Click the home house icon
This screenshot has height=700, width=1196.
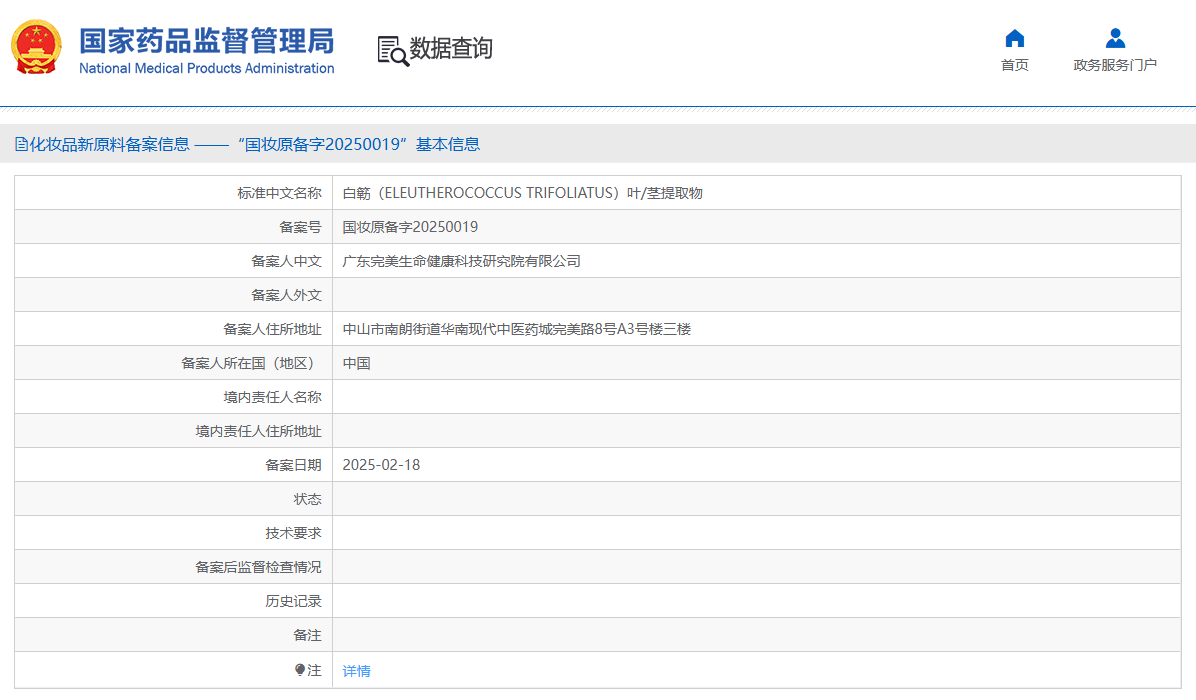point(1014,39)
